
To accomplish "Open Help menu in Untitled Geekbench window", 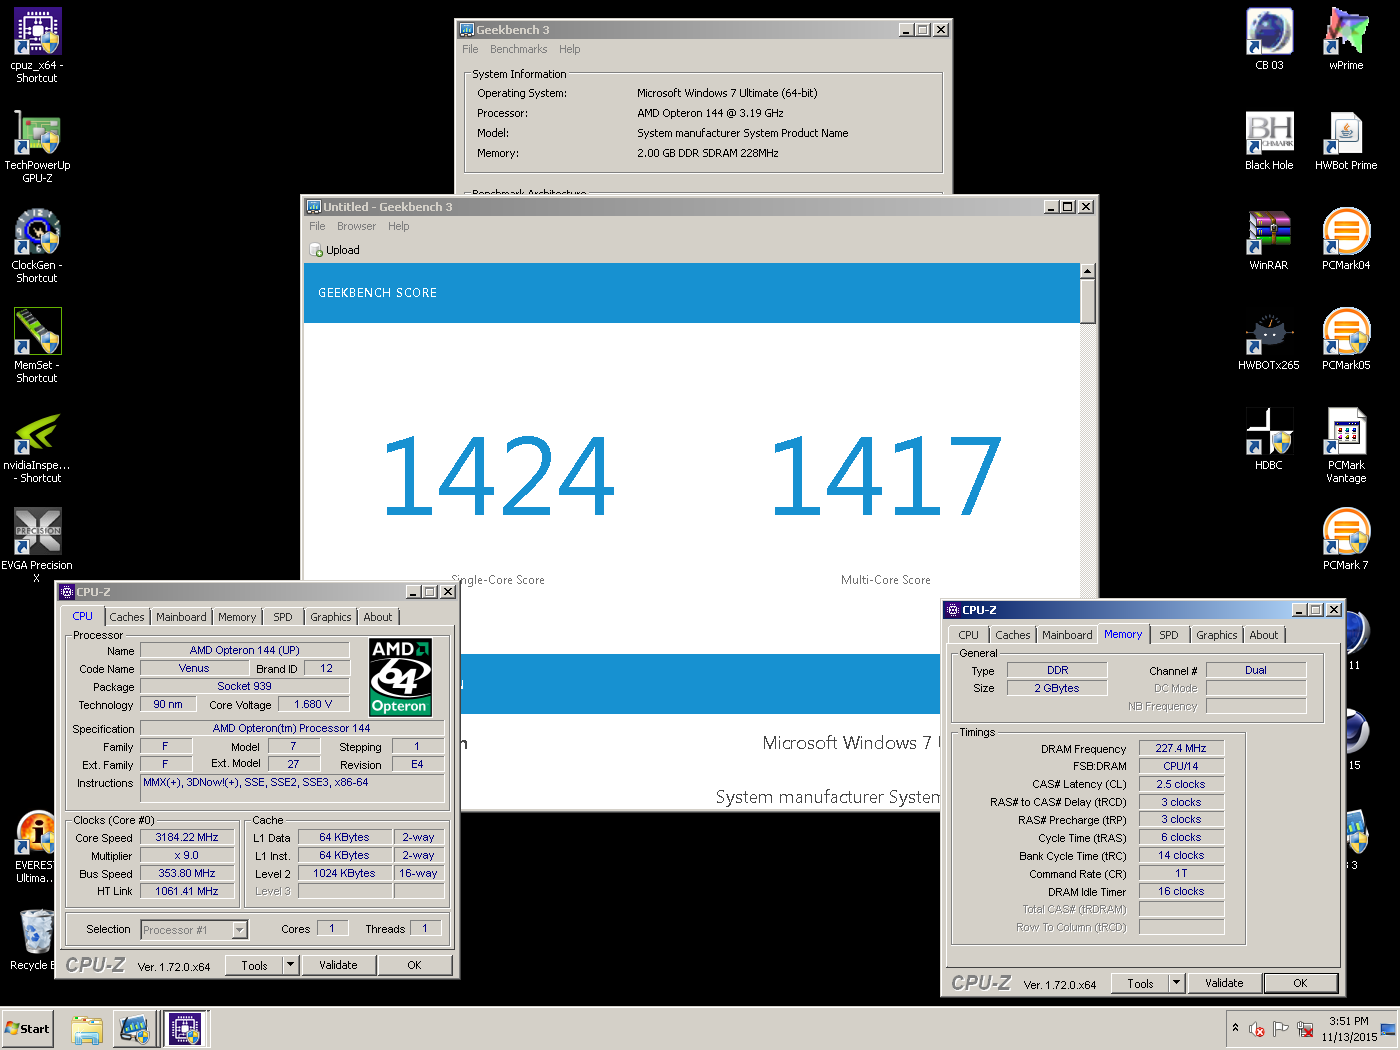I will [399, 226].
